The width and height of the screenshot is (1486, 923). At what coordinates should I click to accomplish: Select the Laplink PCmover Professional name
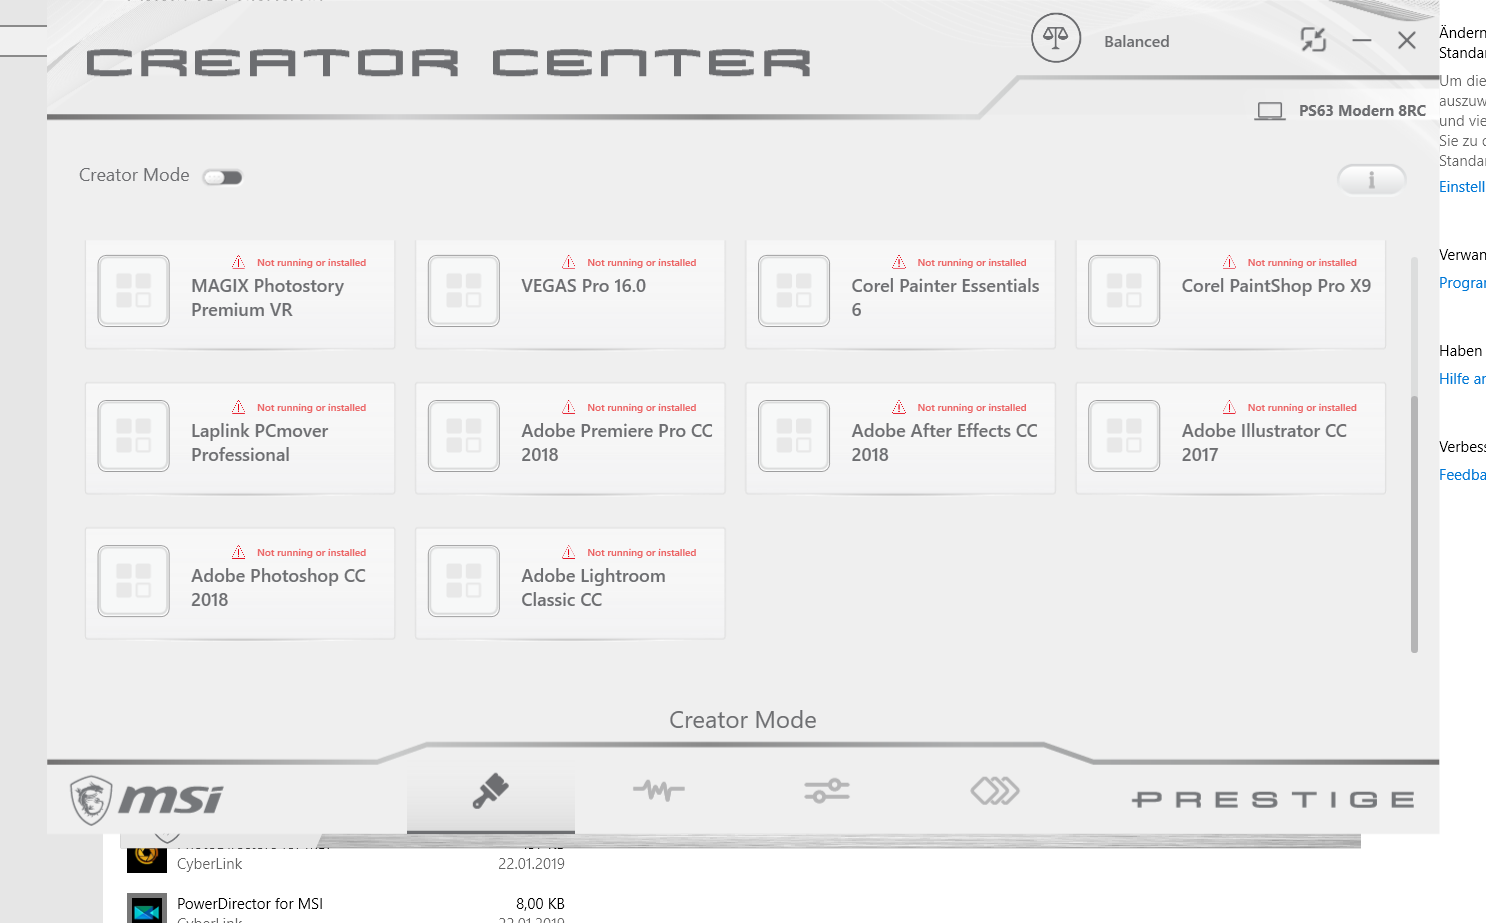click(x=259, y=443)
